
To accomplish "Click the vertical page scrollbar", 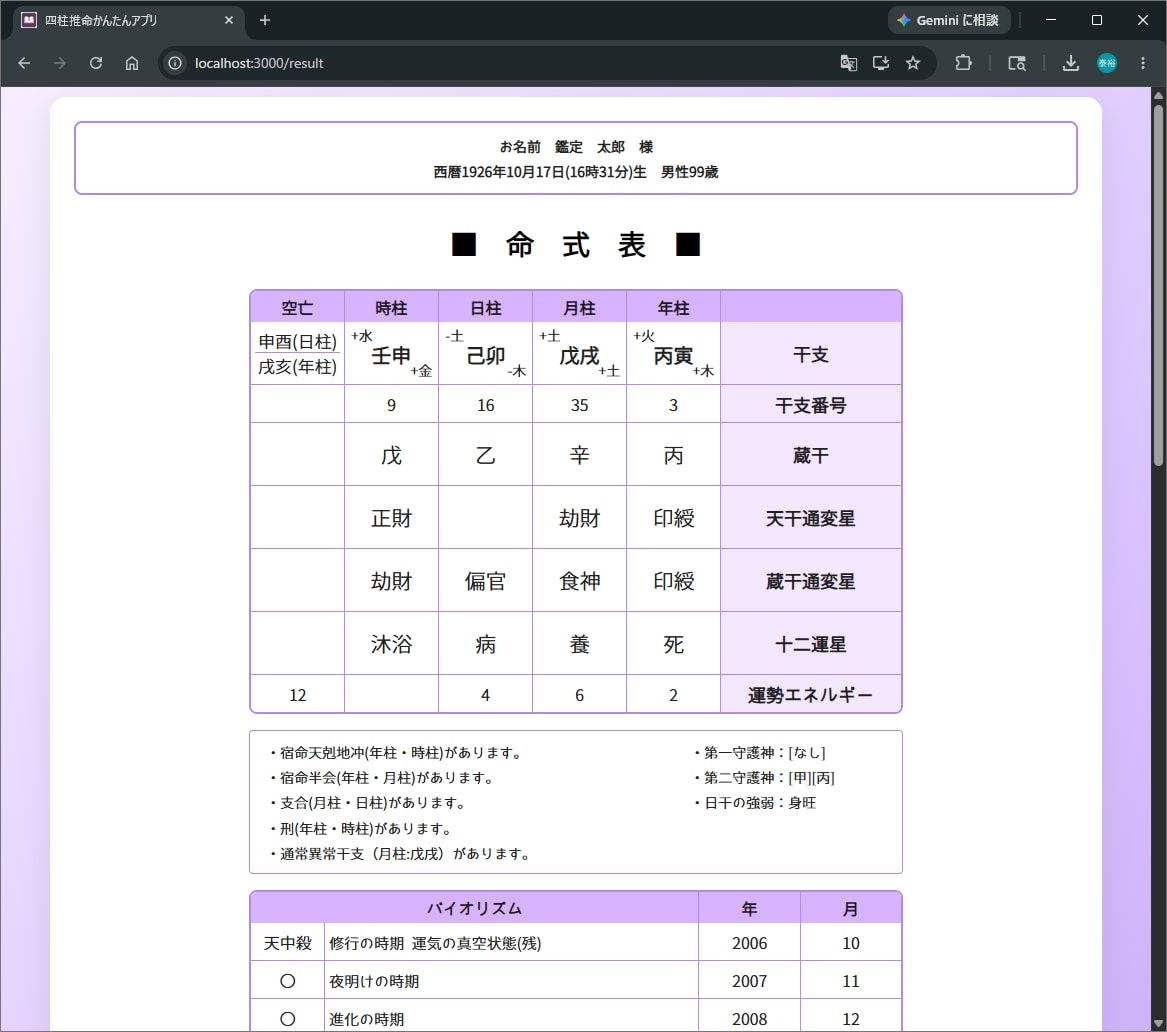I will [1158, 285].
